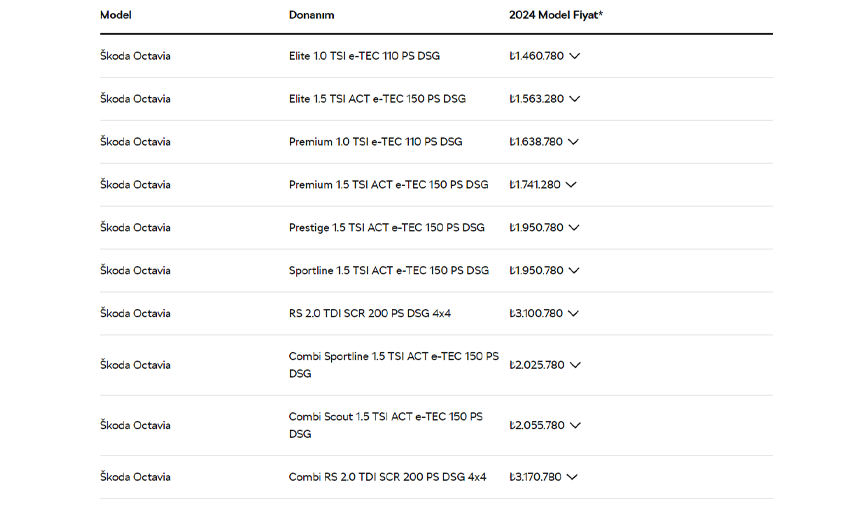Viewport: 864px width, 505px height.
Task: Expand the Combi Sportline ₺2.025.780 chevron
Action: (x=575, y=366)
